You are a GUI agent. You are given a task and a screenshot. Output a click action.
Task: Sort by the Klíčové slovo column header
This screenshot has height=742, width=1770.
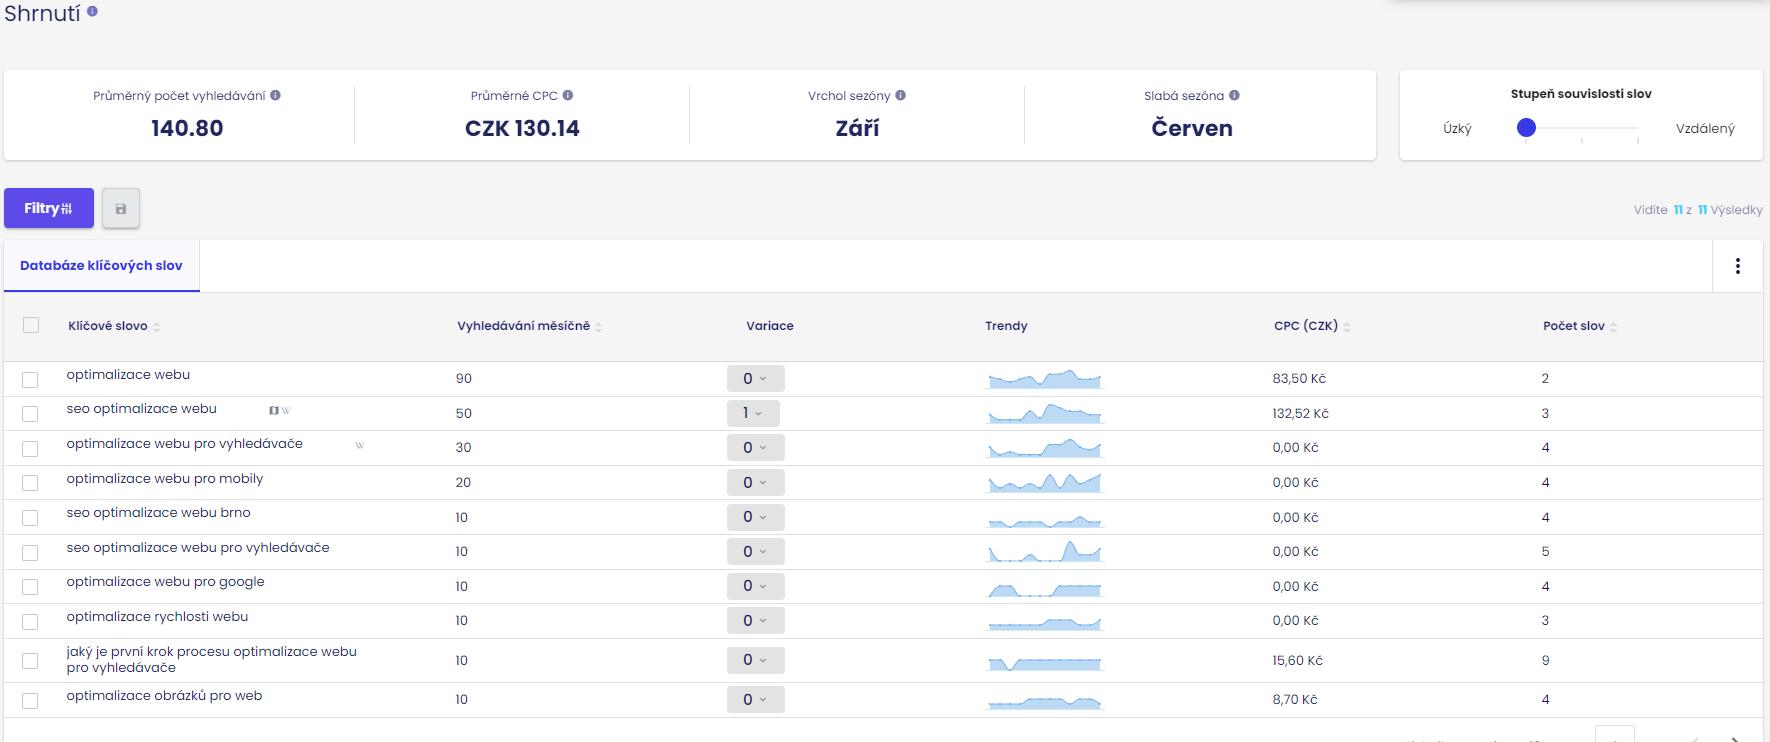pyautogui.click(x=108, y=326)
